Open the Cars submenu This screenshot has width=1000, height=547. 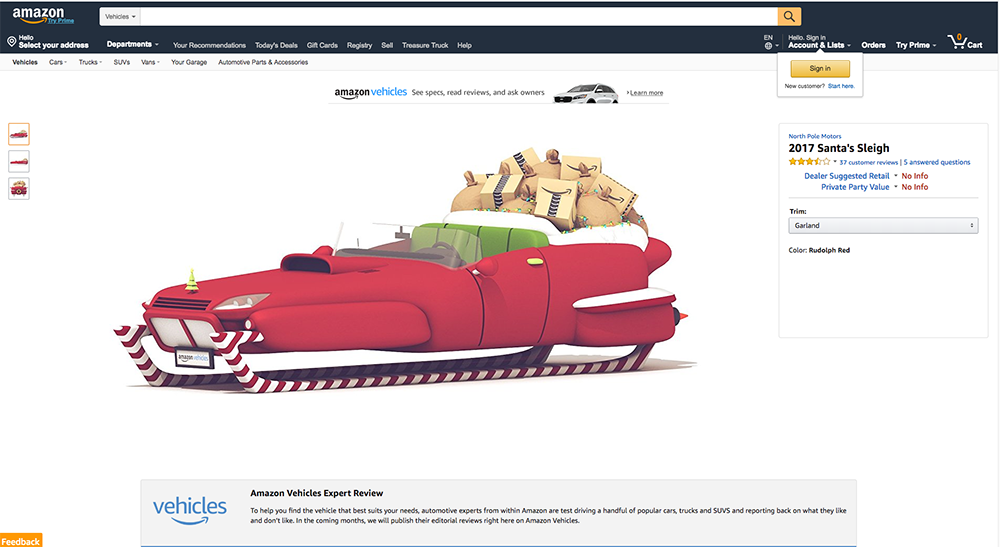click(57, 62)
